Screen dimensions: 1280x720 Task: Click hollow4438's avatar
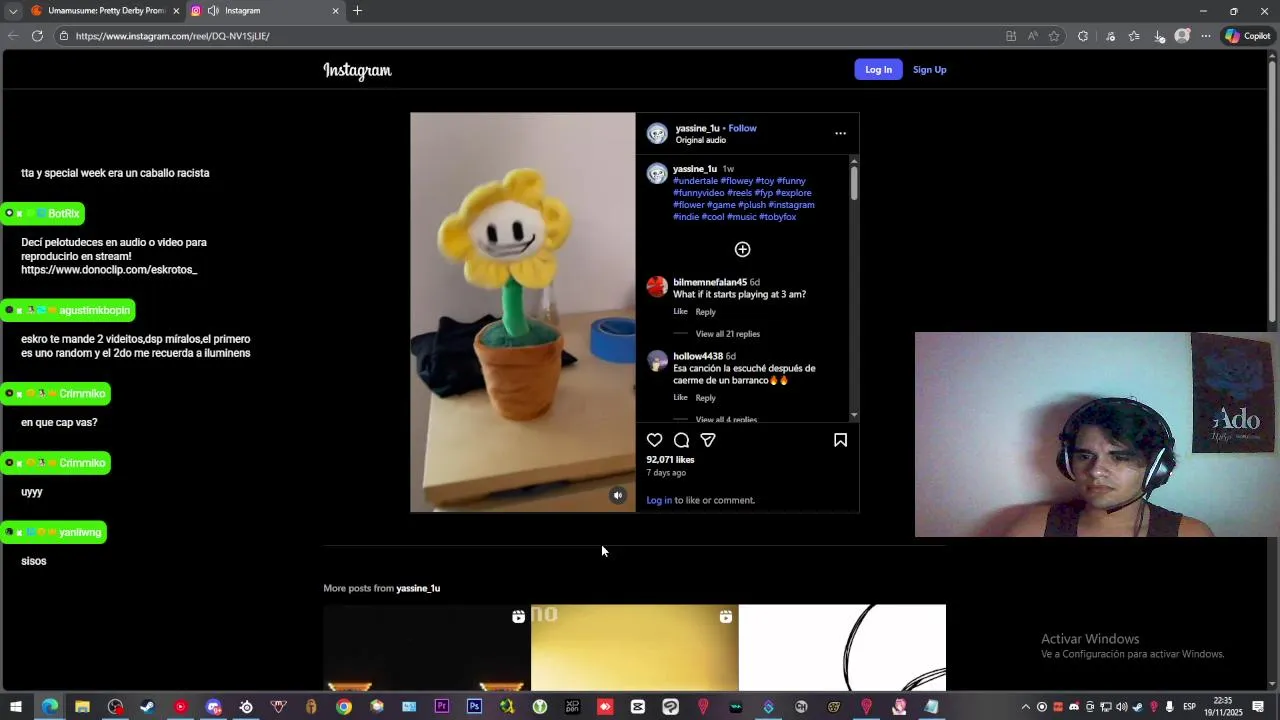point(657,361)
